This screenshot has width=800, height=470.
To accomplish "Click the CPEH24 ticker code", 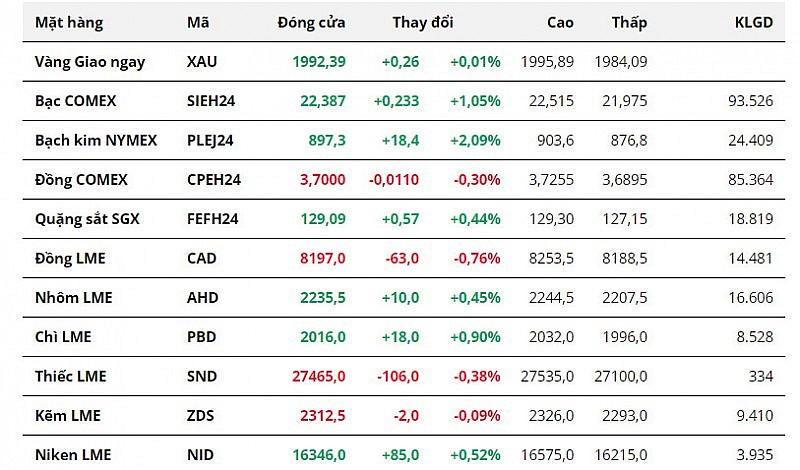I will (x=213, y=180).
